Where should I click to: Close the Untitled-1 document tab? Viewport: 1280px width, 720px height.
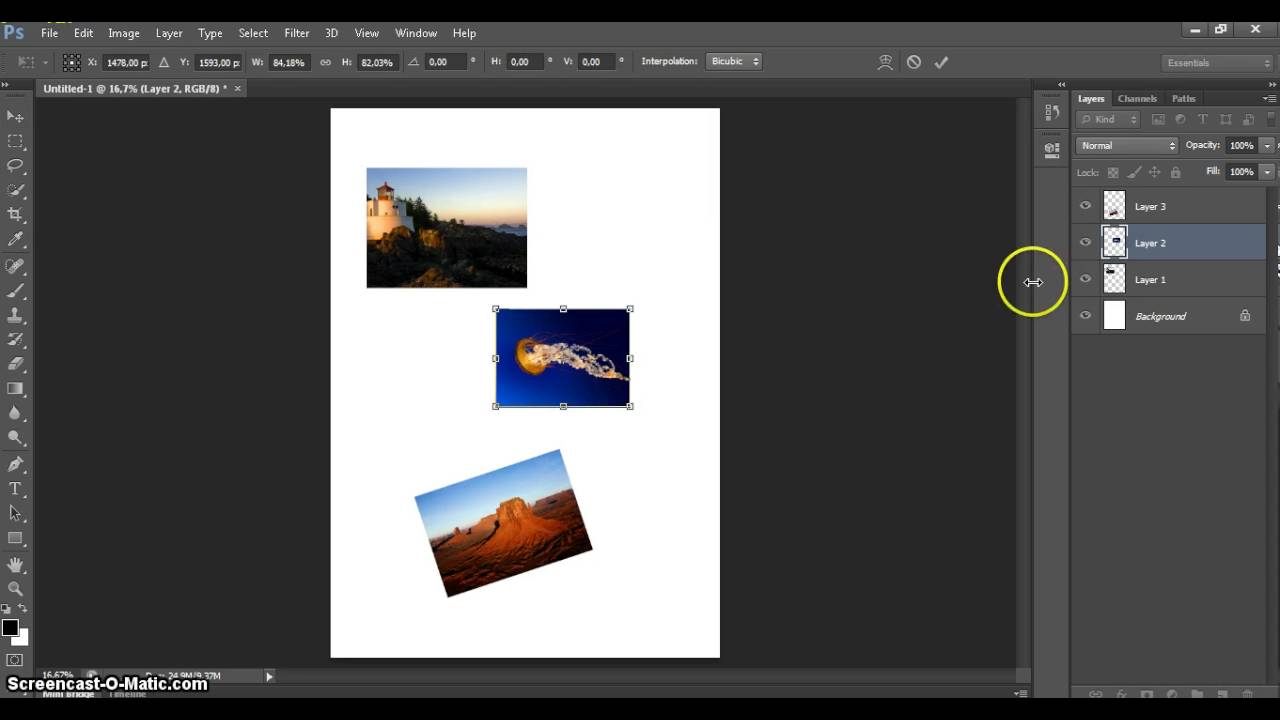pyautogui.click(x=237, y=88)
